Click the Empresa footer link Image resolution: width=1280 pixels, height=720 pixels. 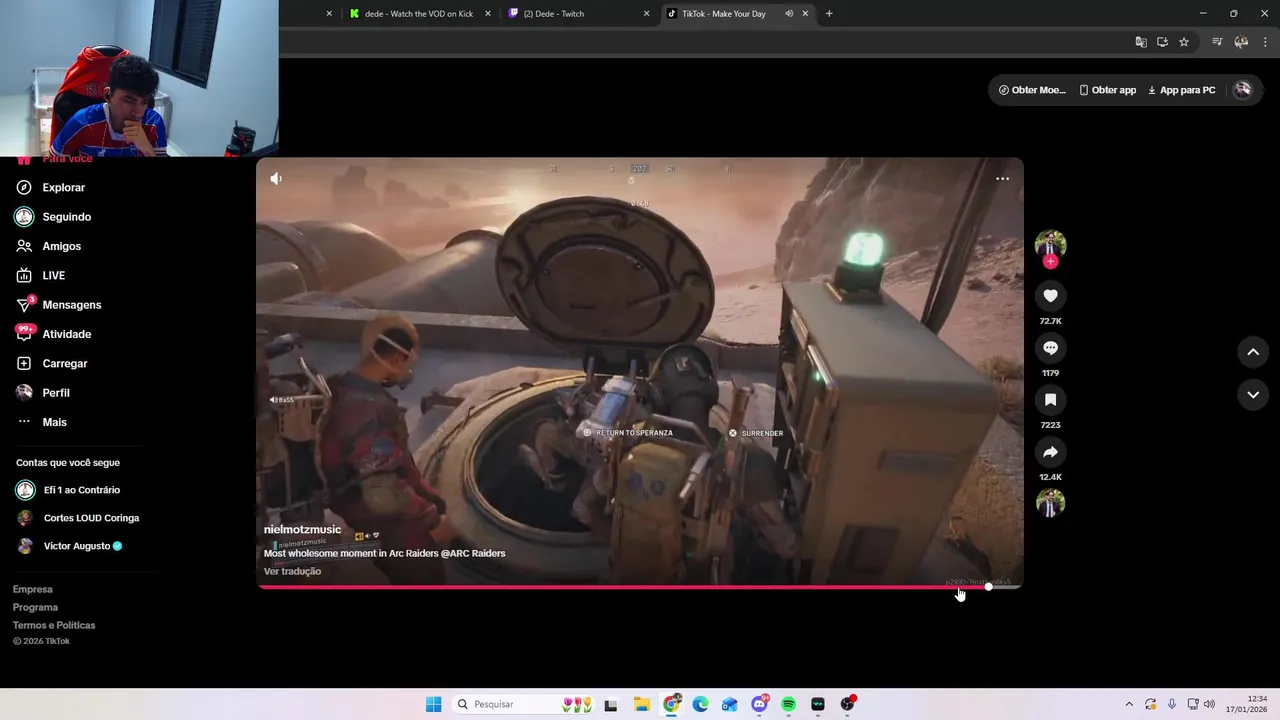click(x=33, y=589)
